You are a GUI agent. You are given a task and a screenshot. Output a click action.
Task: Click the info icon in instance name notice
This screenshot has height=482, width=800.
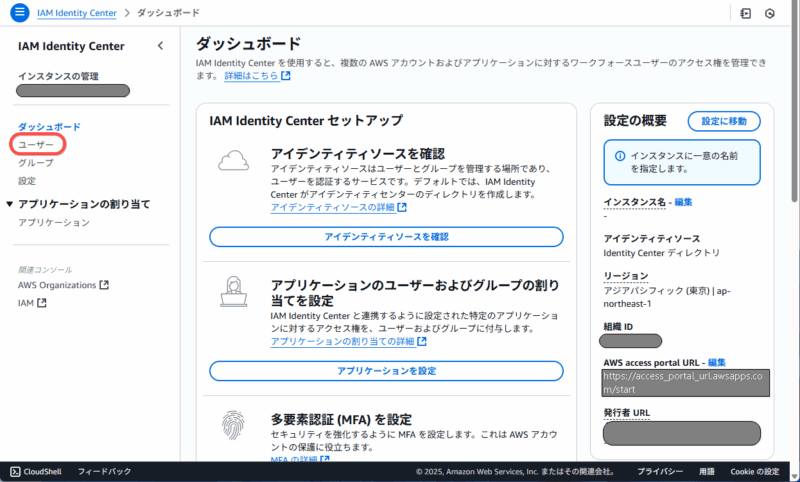(619, 156)
